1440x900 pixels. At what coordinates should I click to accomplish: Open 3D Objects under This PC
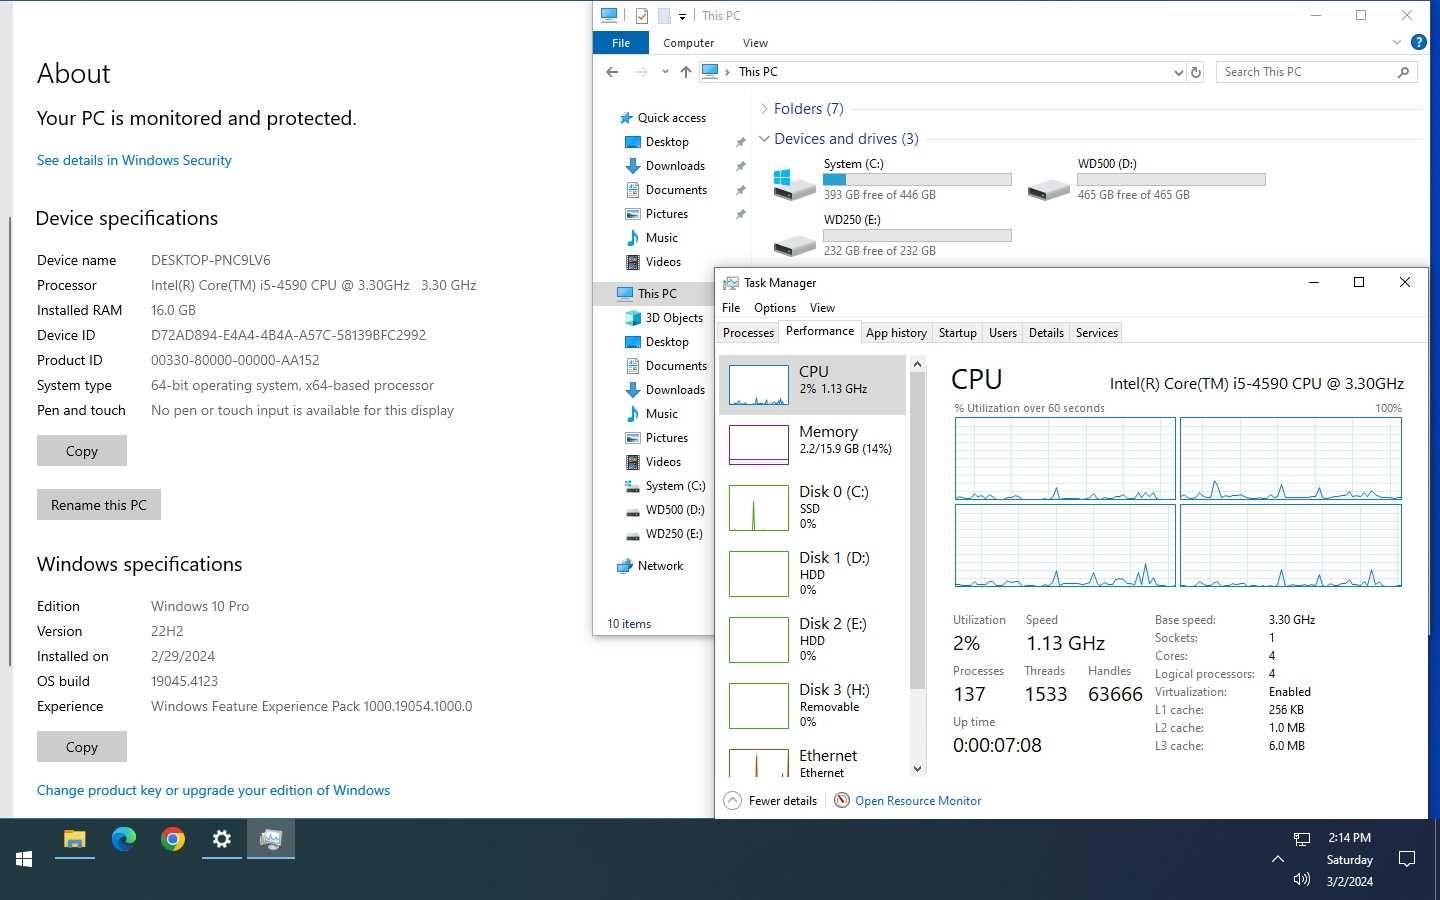point(673,318)
